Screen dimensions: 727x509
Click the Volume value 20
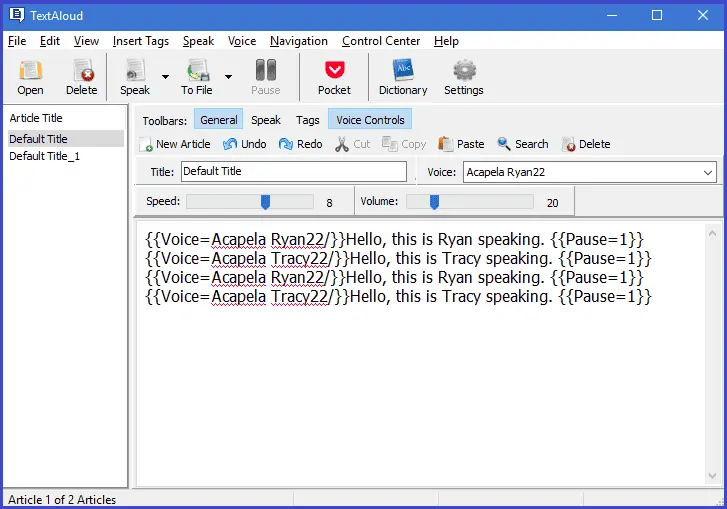click(552, 203)
